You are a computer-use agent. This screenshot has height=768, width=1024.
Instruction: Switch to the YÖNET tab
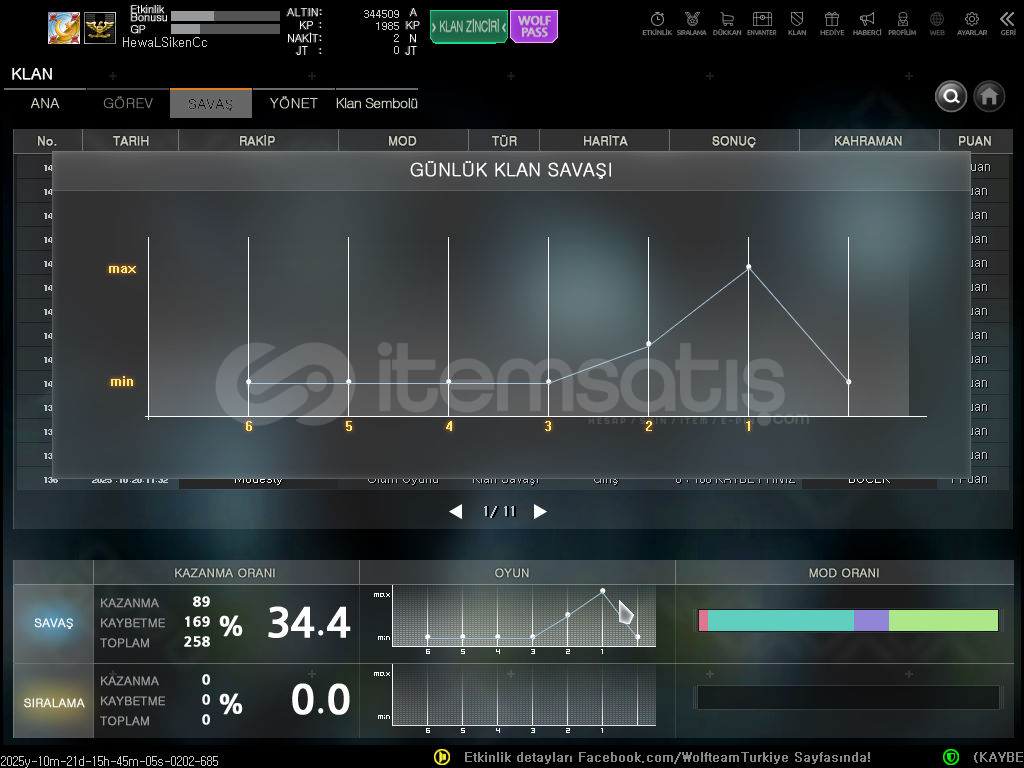[293, 104]
